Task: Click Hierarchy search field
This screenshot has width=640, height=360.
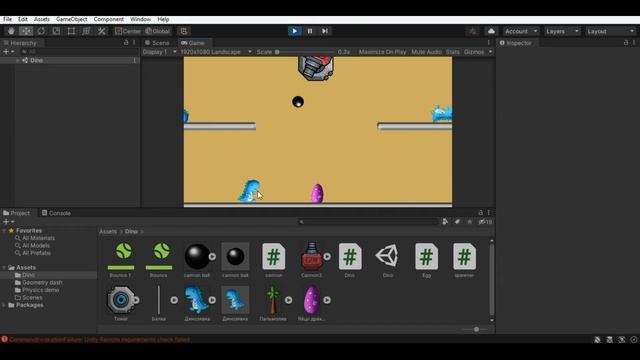Action: click(80, 52)
